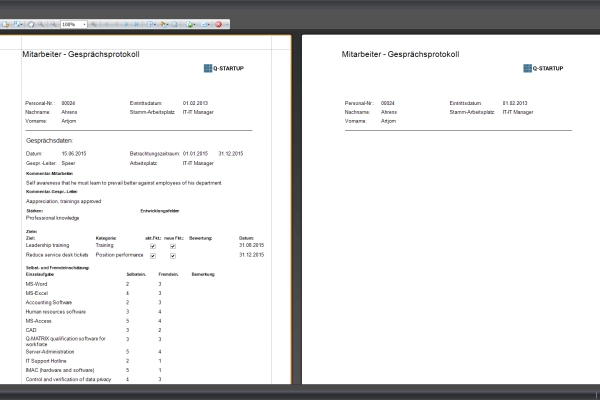Click the red close preview icon
The height and width of the screenshot is (400, 600).
coord(218,24)
